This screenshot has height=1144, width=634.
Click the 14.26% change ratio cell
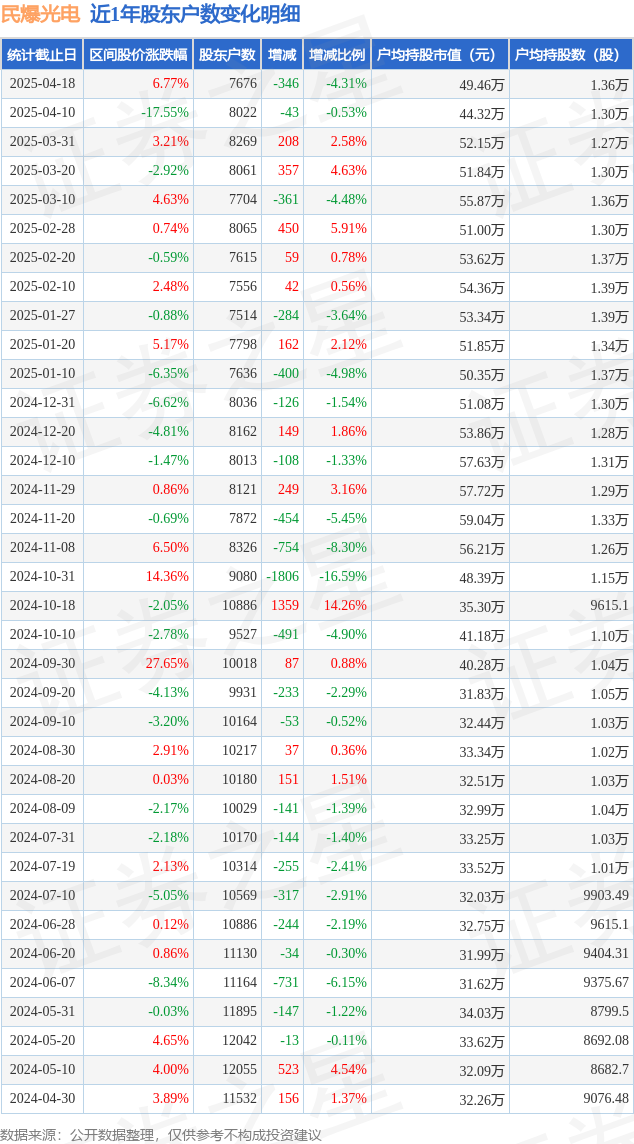pos(347,606)
